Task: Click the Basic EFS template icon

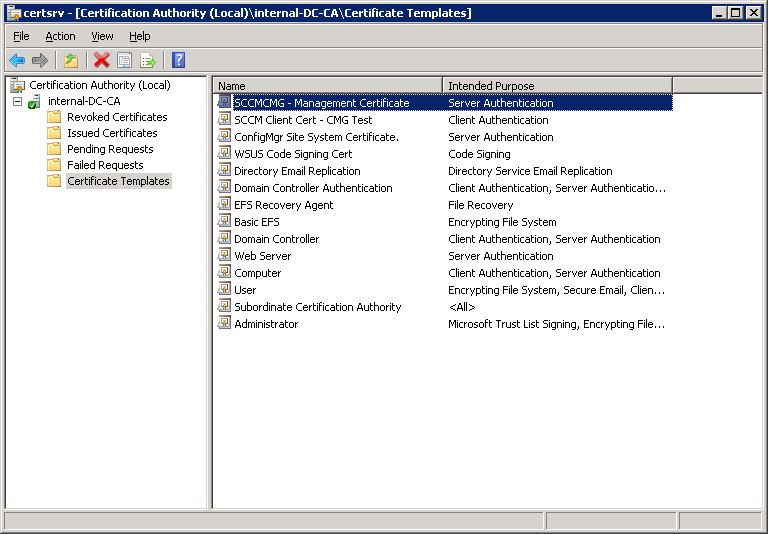Action: [224, 221]
